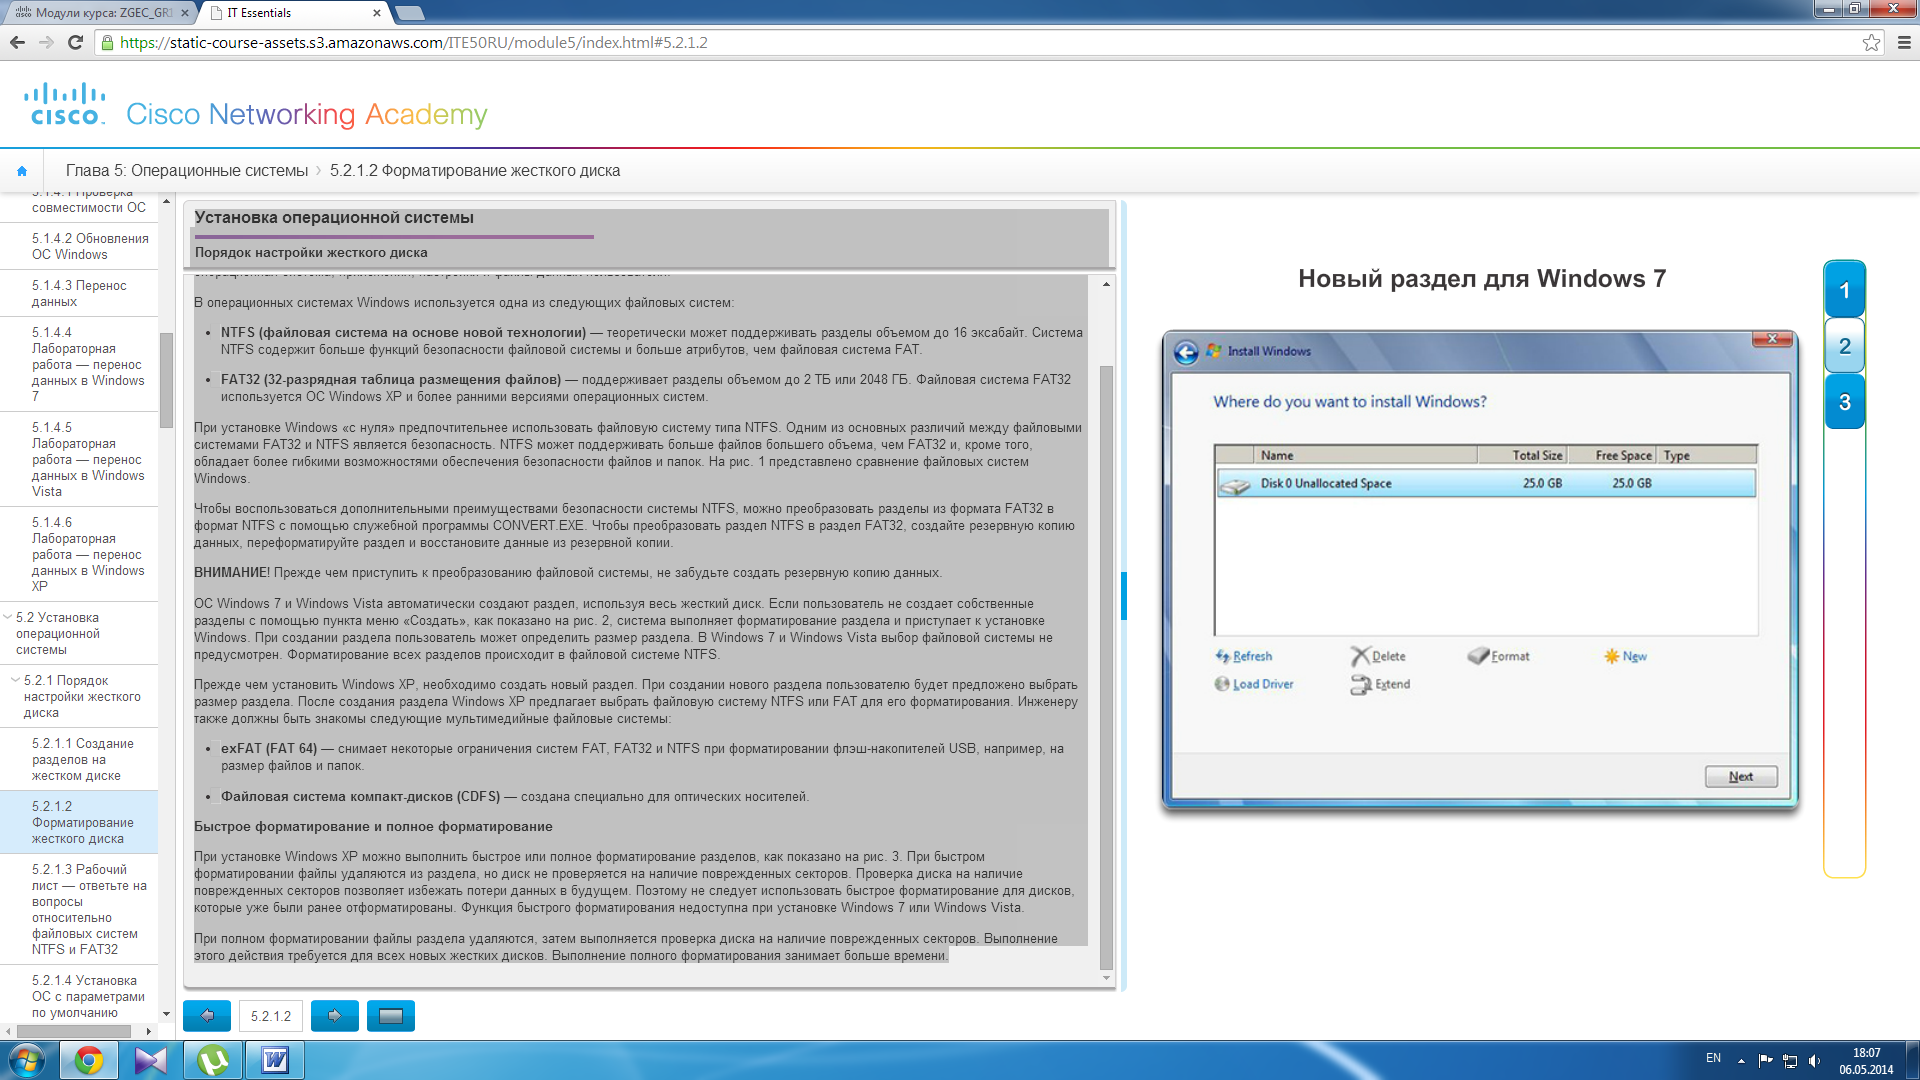Go to previous page blue arrow
The width and height of the screenshot is (1920, 1080).
207,1016
